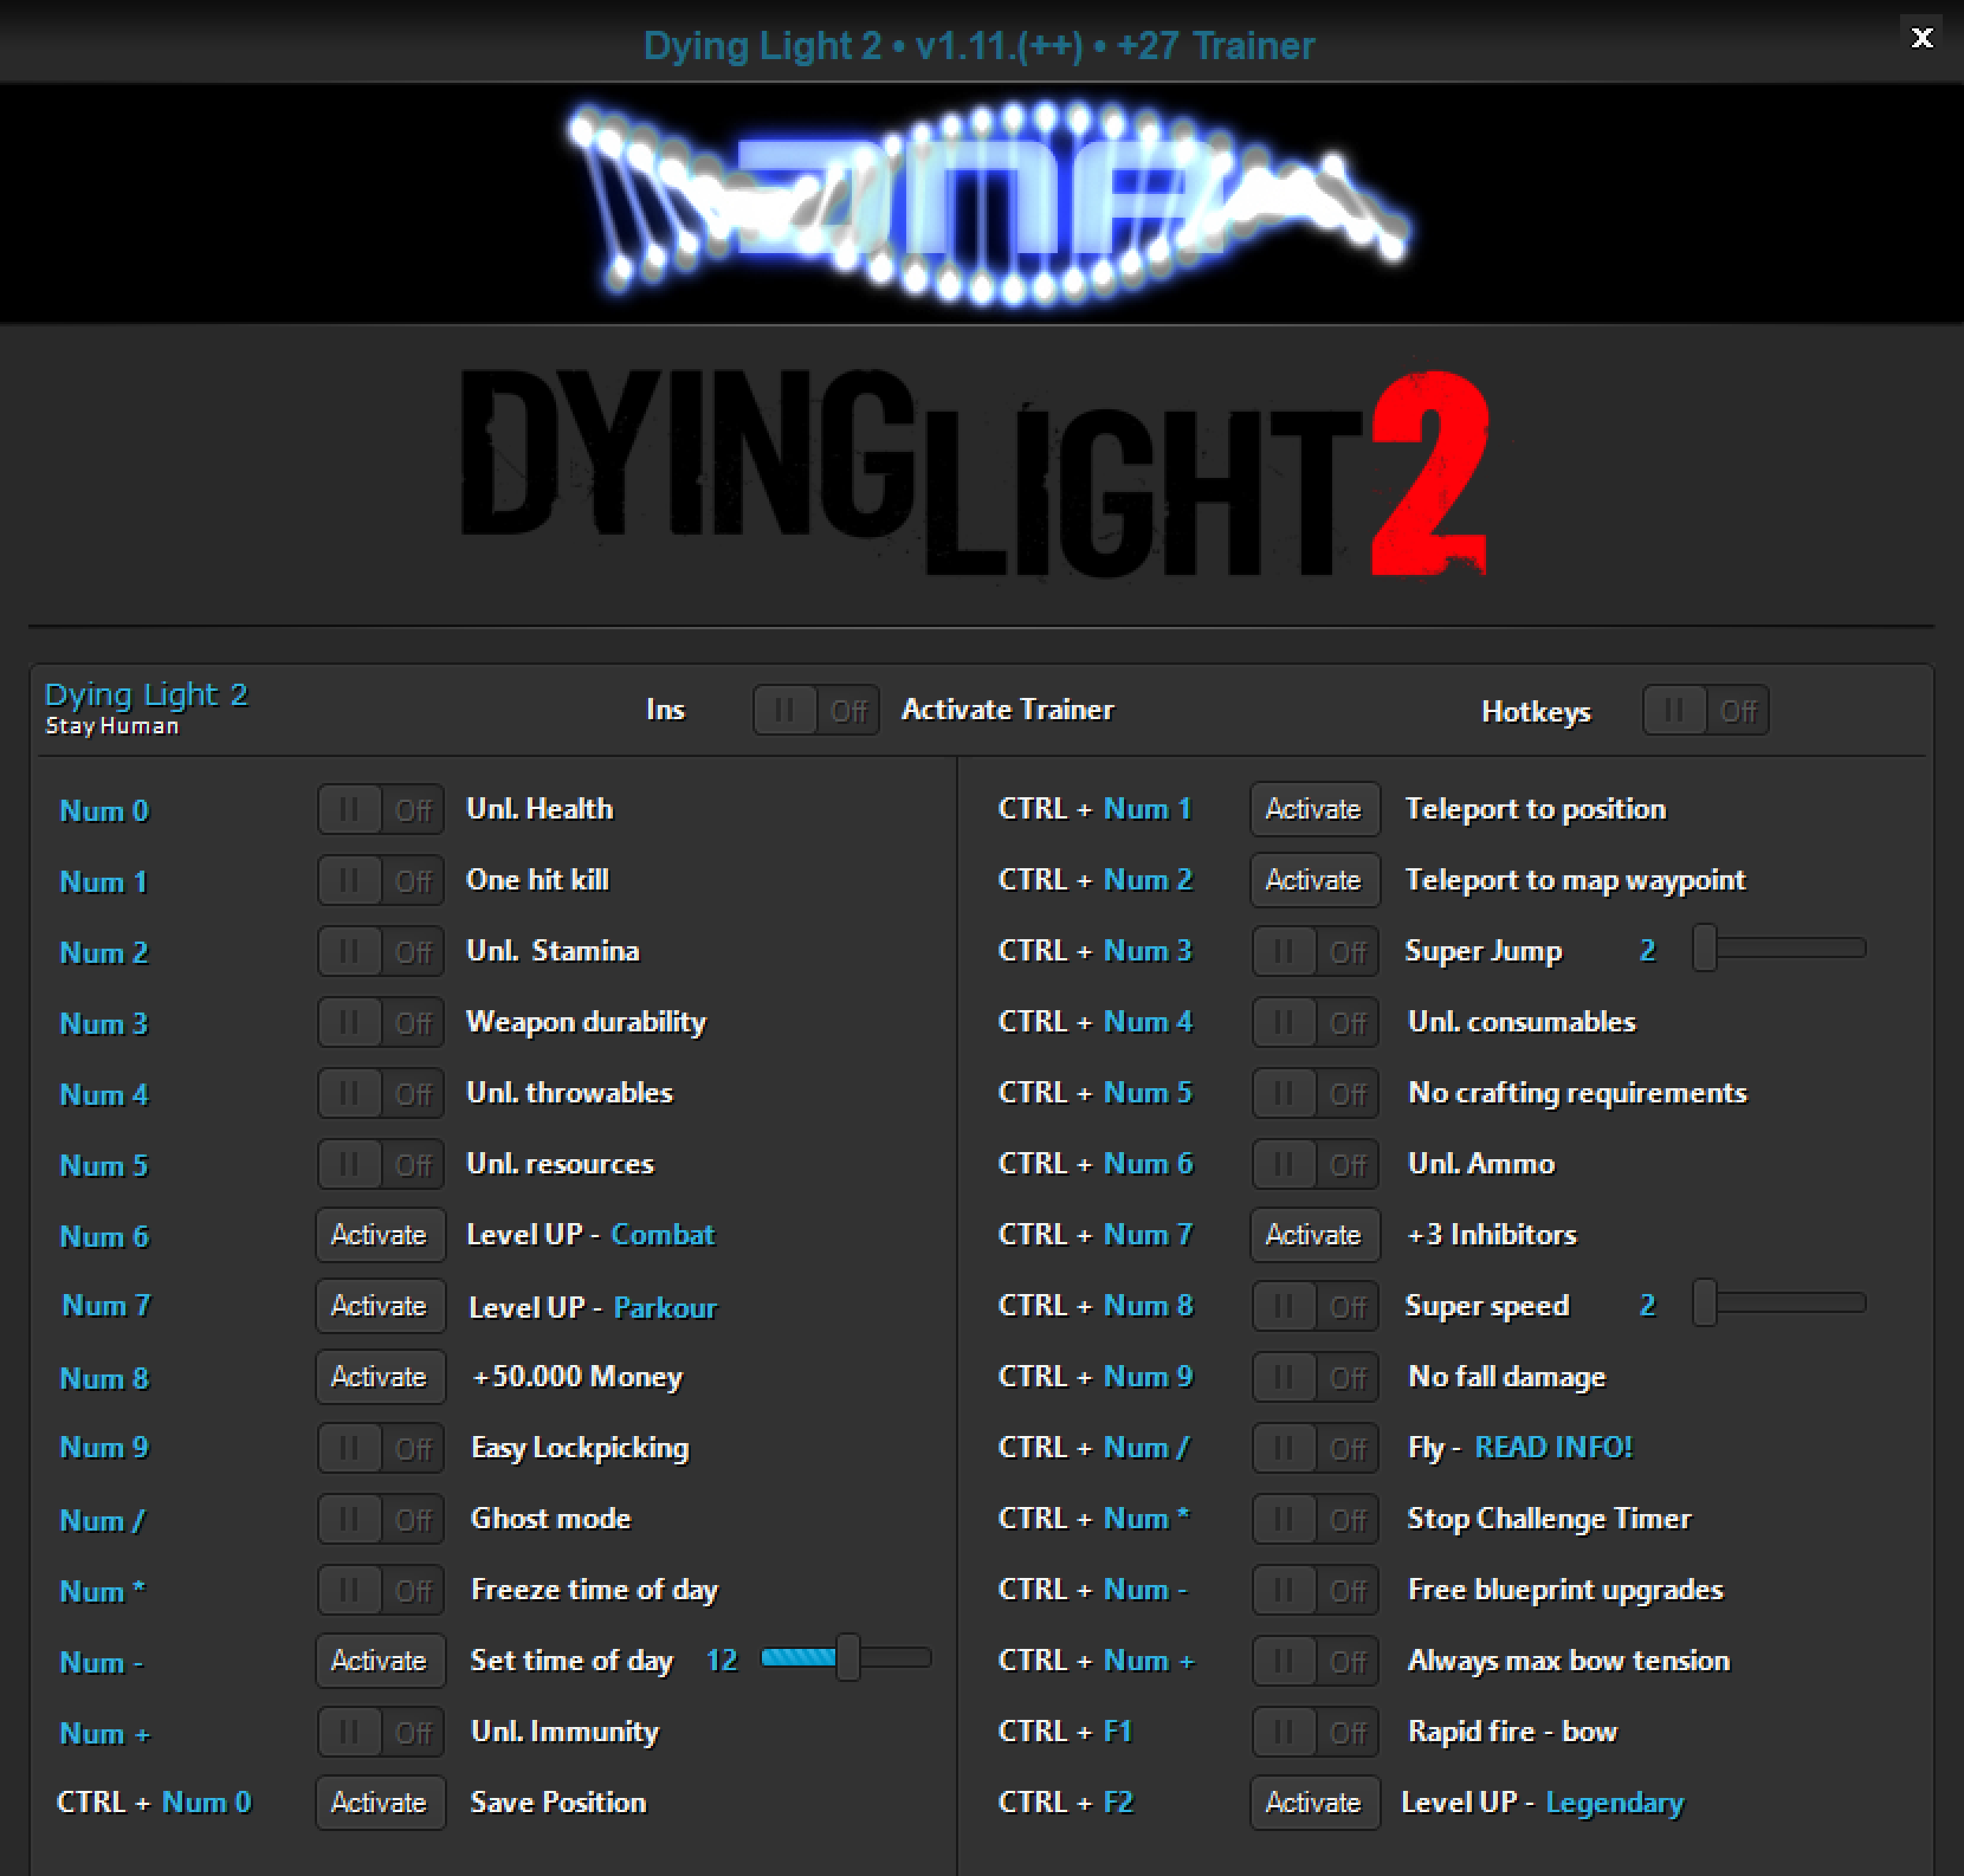The width and height of the screenshot is (1964, 1876).
Task: Click the window title text
Action: click(x=979, y=46)
